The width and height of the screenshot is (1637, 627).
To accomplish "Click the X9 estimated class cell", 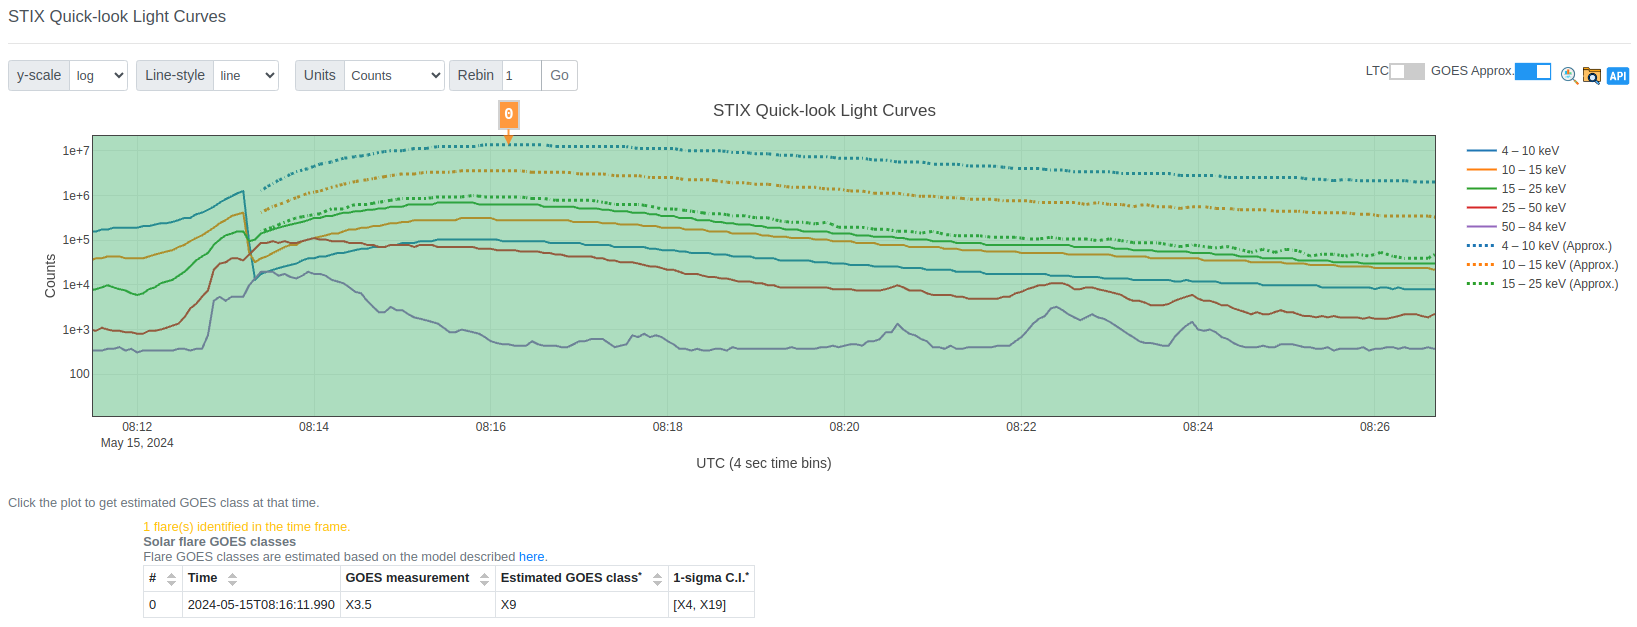I will (x=582, y=605).
